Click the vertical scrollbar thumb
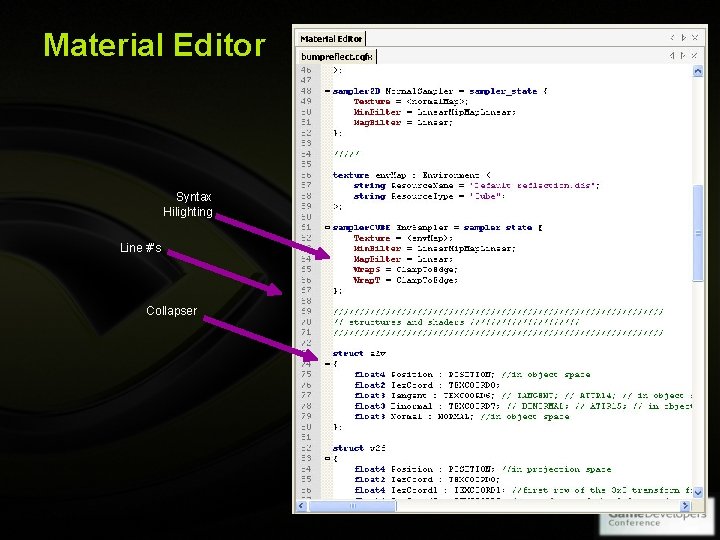Image resolution: width=720 pixels, height=540 pixels. point(698,233)
